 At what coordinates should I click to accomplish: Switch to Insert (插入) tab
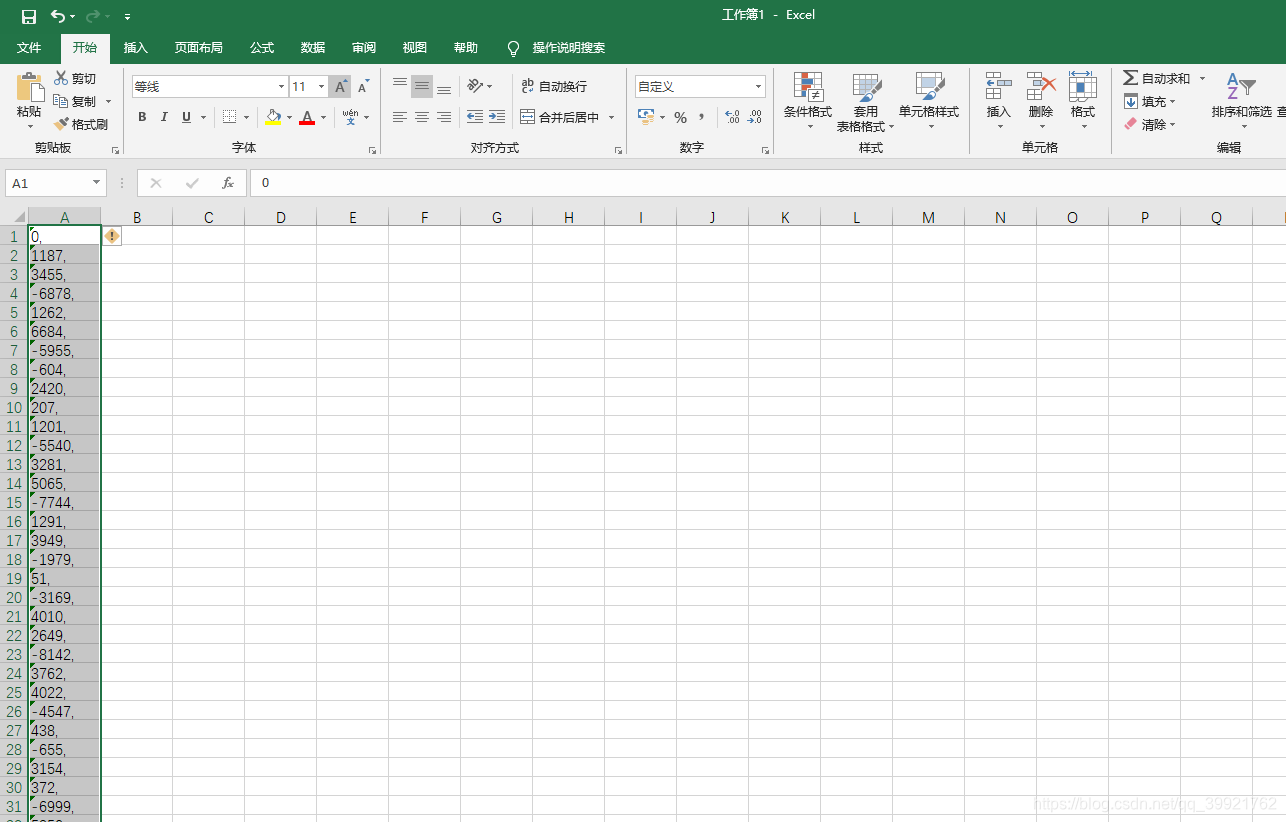pos(136,48)
